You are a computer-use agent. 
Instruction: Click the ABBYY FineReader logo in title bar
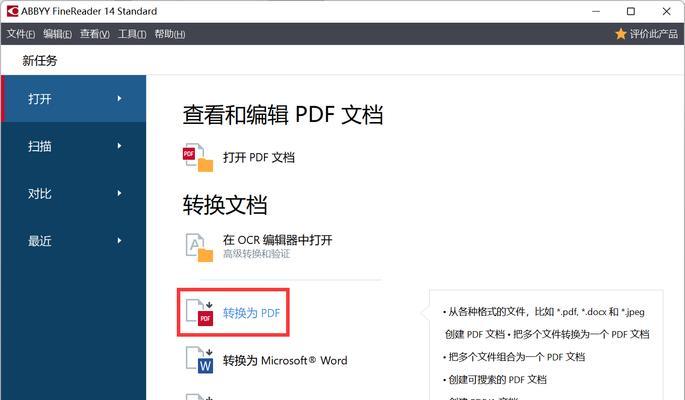tap(12, 11)
